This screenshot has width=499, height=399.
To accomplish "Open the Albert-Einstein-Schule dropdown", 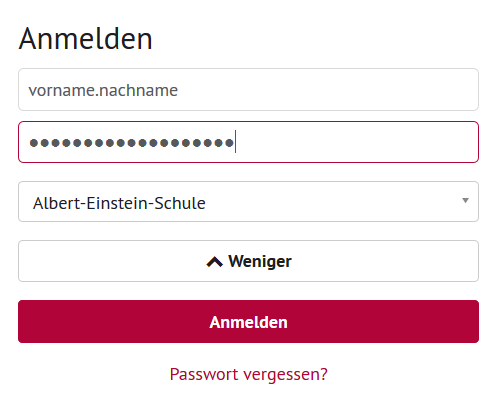I will coord(248,201).
